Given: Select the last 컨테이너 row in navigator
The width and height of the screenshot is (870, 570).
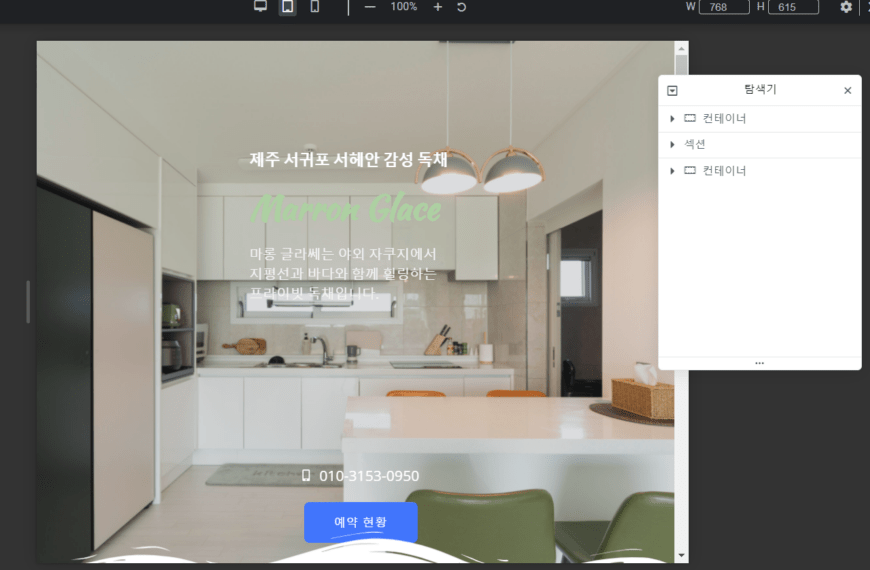Looking at the screenshot, I should pos(760,170).
